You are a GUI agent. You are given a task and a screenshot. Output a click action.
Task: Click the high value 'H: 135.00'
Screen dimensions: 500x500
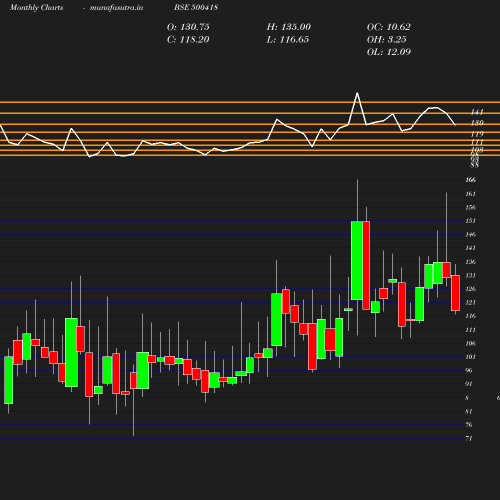[x=289, y=27]
